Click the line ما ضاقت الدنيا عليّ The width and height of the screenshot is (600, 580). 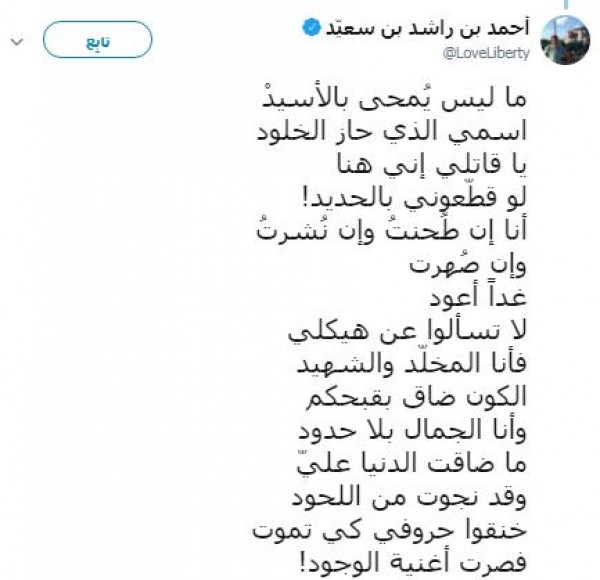(412, 463)
